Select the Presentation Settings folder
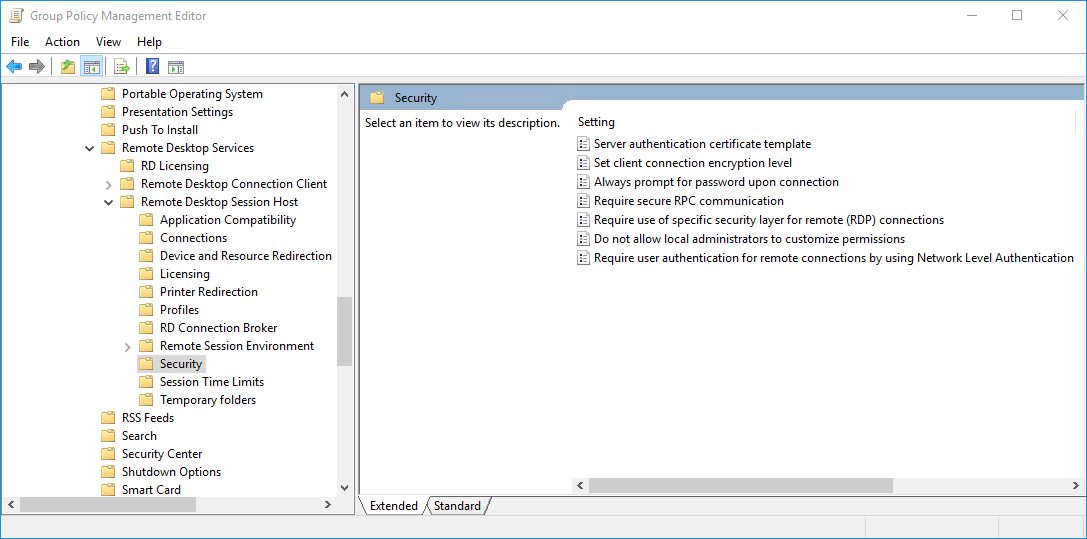 177,112
